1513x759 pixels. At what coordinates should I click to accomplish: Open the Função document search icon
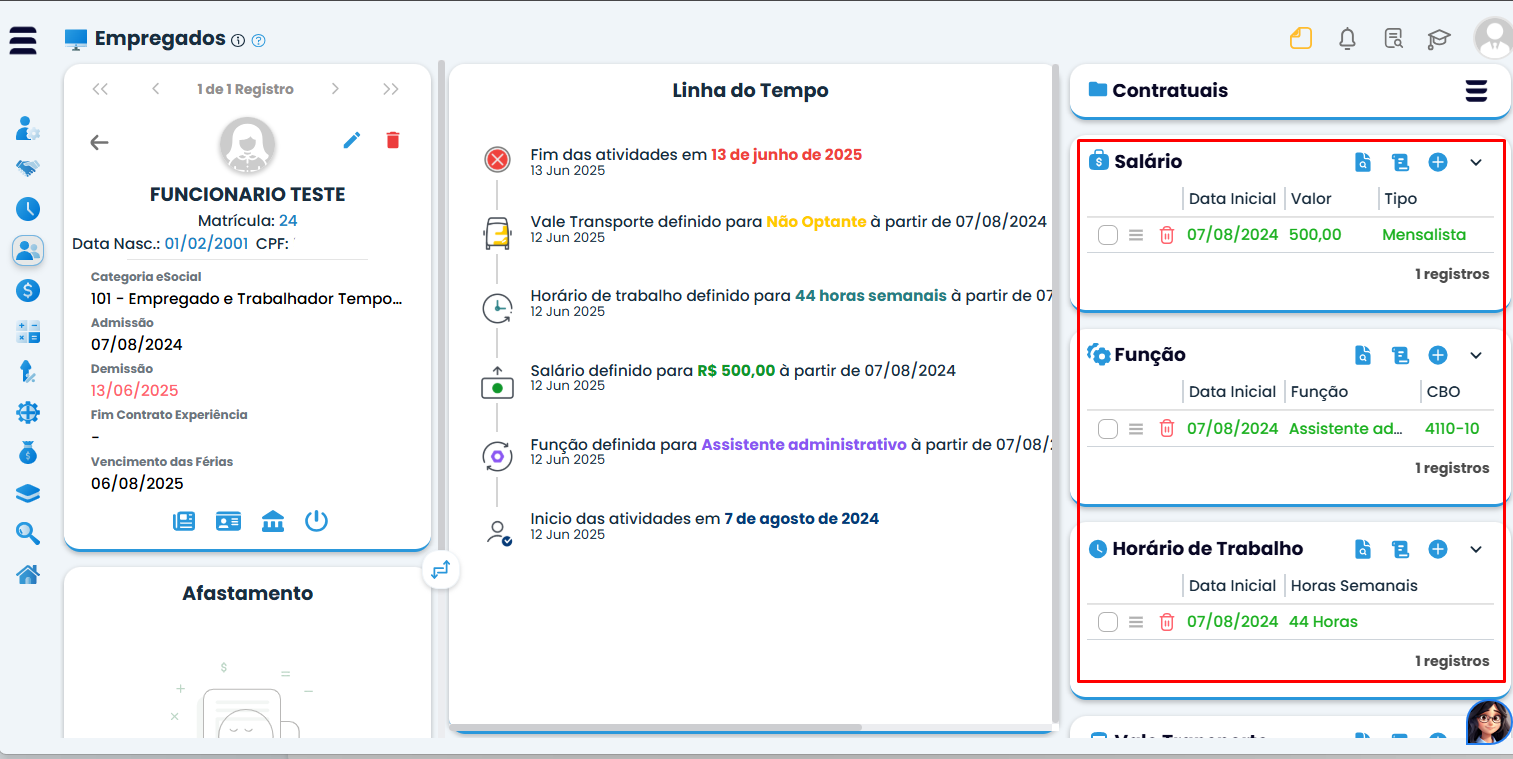point(1362,355)
